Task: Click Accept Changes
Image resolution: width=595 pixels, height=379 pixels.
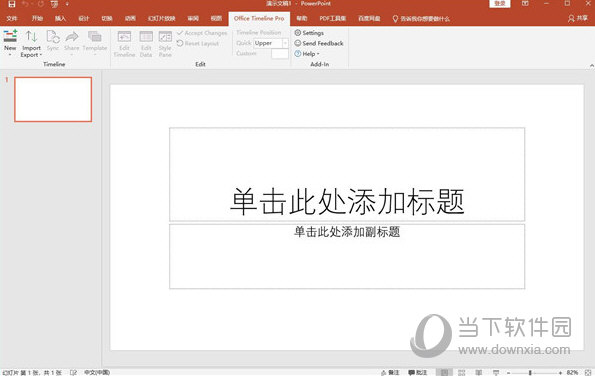Action: (202, 33)
